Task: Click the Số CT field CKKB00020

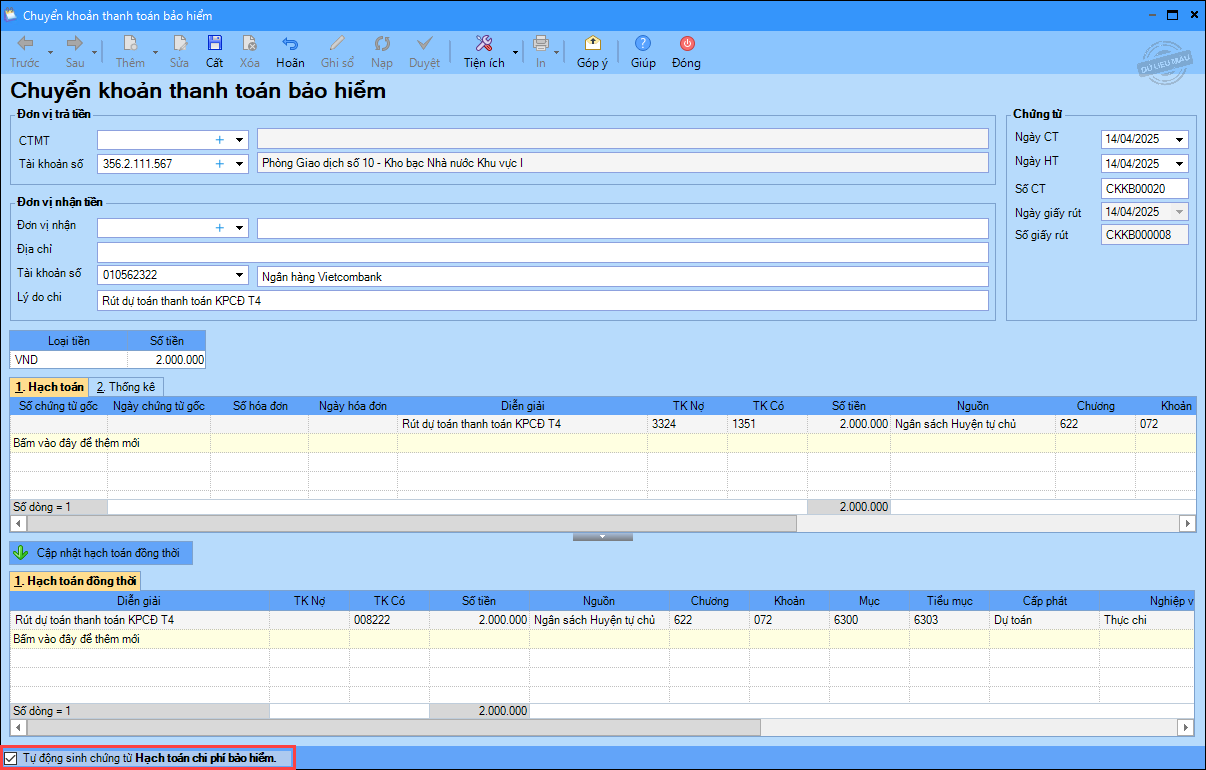Action: [x=1145, y=188]
